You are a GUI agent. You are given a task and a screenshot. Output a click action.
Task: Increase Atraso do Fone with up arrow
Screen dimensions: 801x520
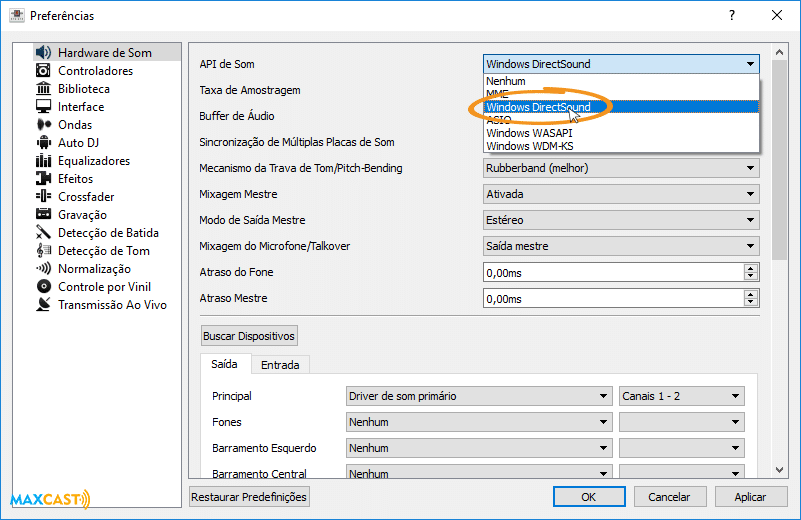(750, 268)
